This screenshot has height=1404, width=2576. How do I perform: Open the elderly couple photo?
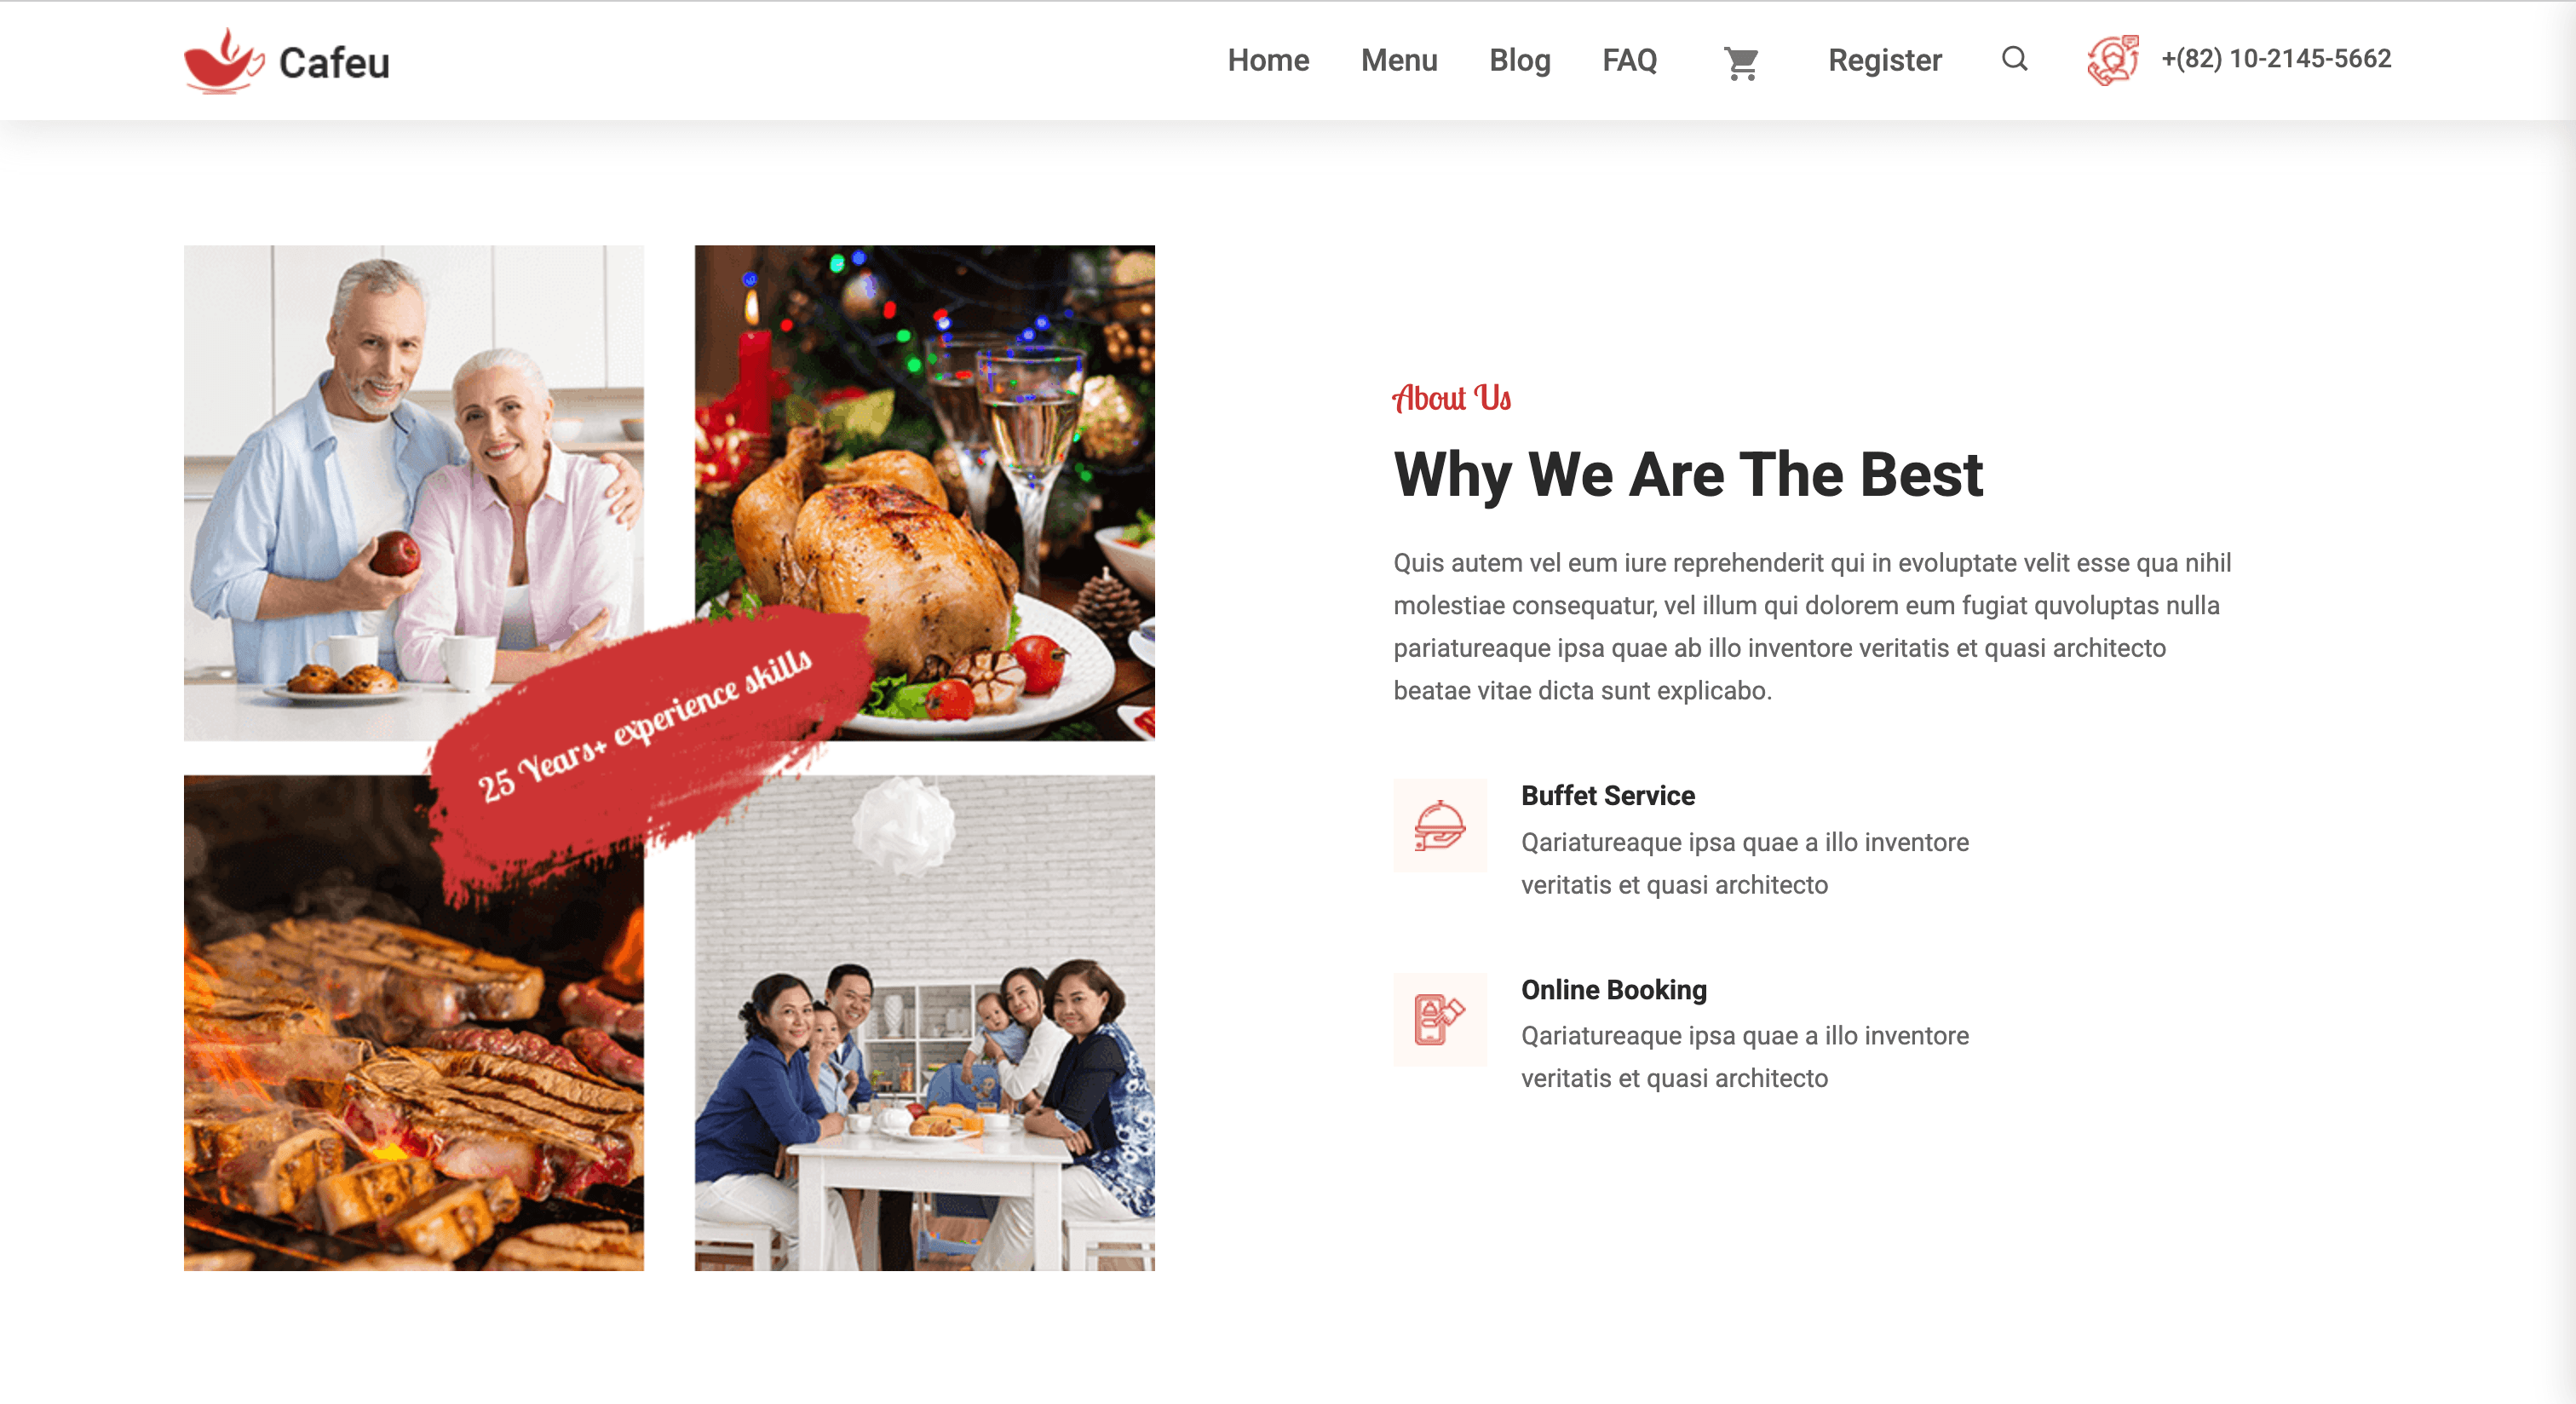(413, 492)
